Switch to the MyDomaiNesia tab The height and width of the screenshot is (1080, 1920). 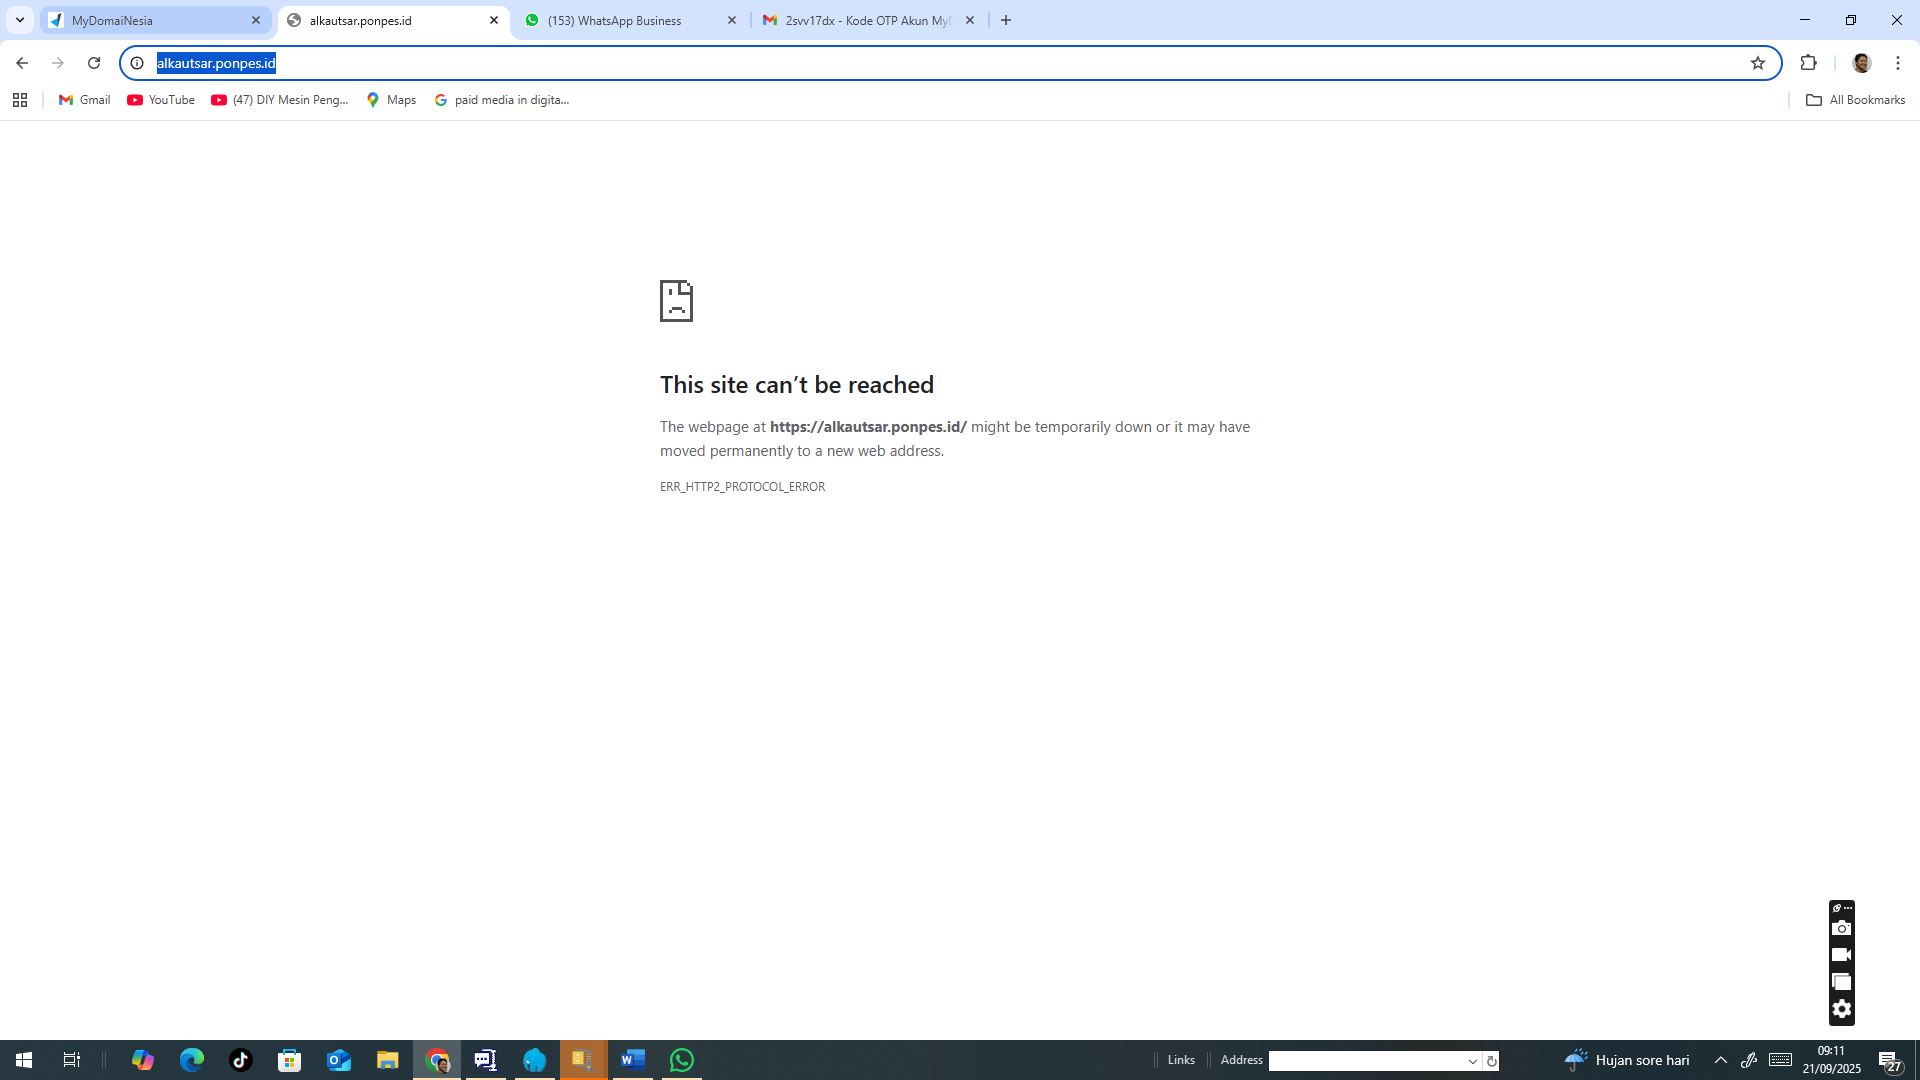[156, 20]
